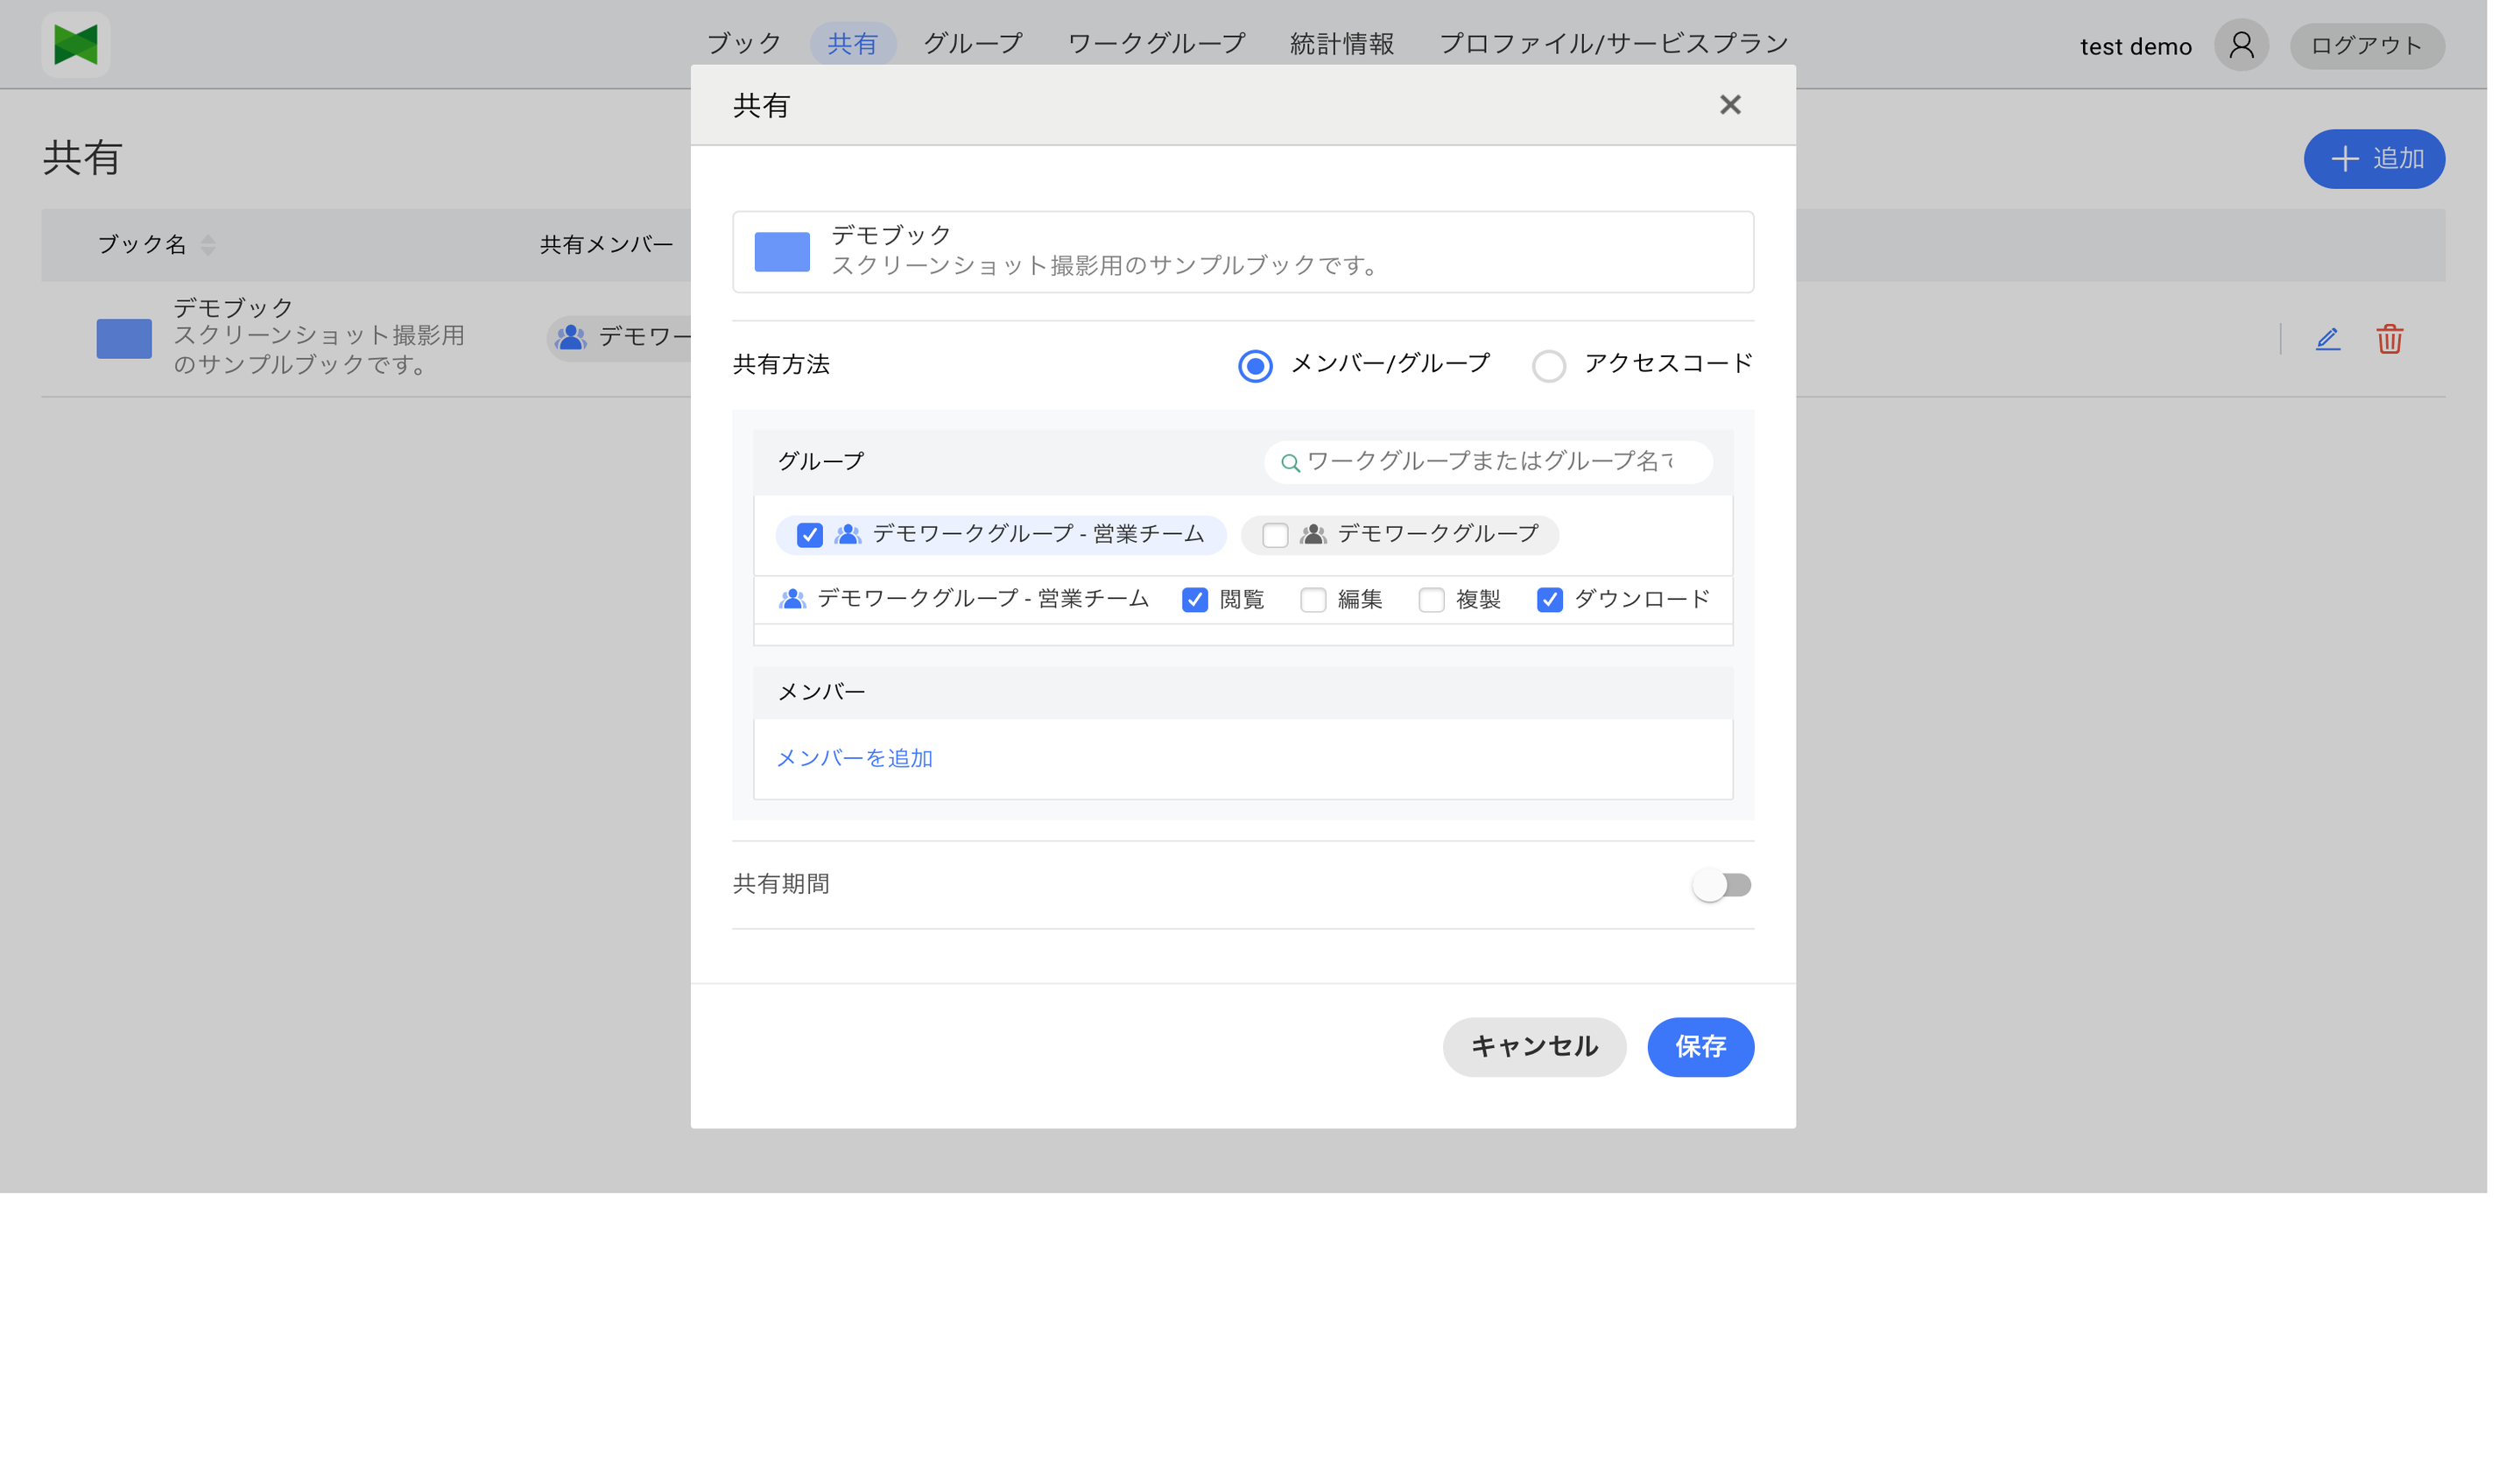Click the 共有メンバー column header

pyautogui.click(x=606, y=245)
